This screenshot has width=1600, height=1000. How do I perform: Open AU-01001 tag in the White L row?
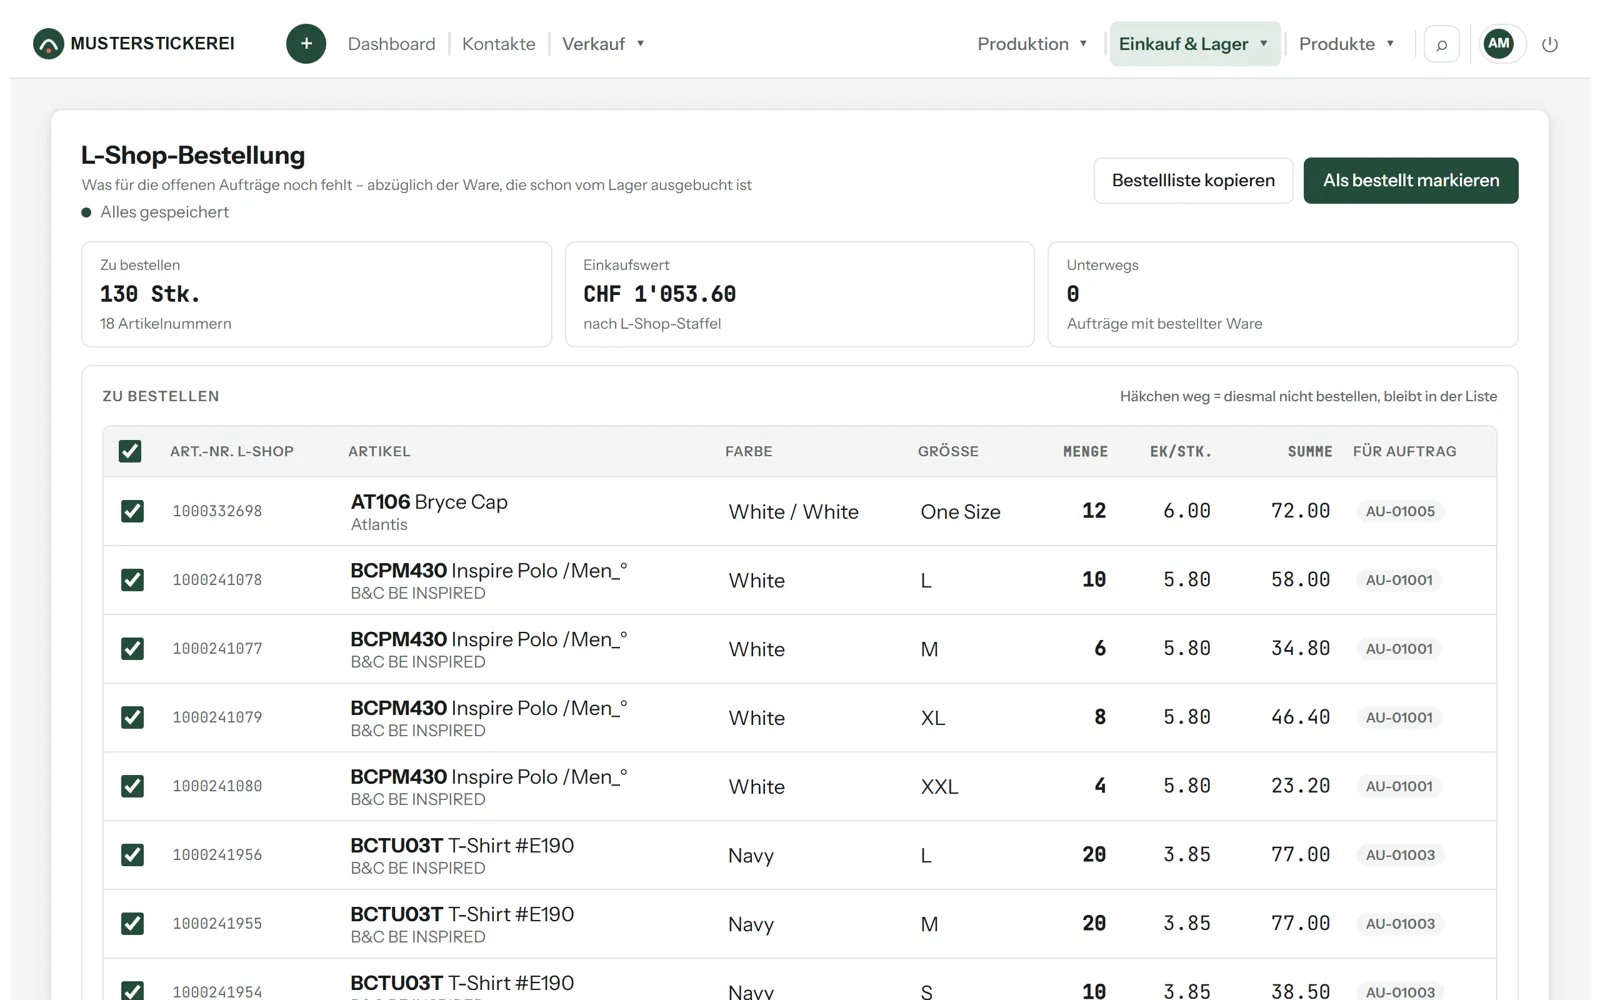point(1399,580)
